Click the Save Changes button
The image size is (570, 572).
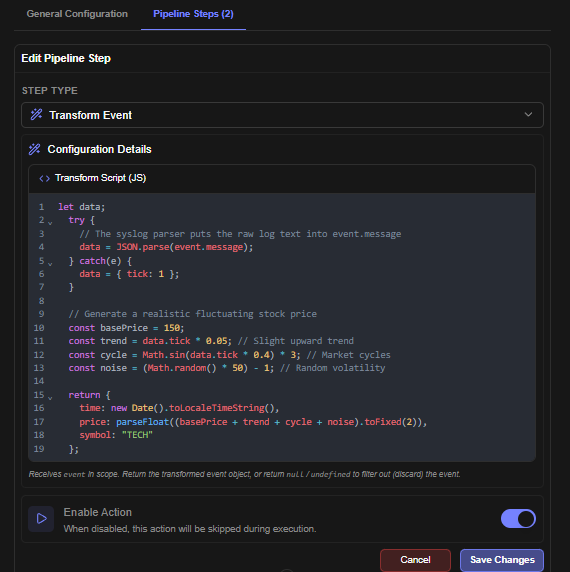(502, 560)
